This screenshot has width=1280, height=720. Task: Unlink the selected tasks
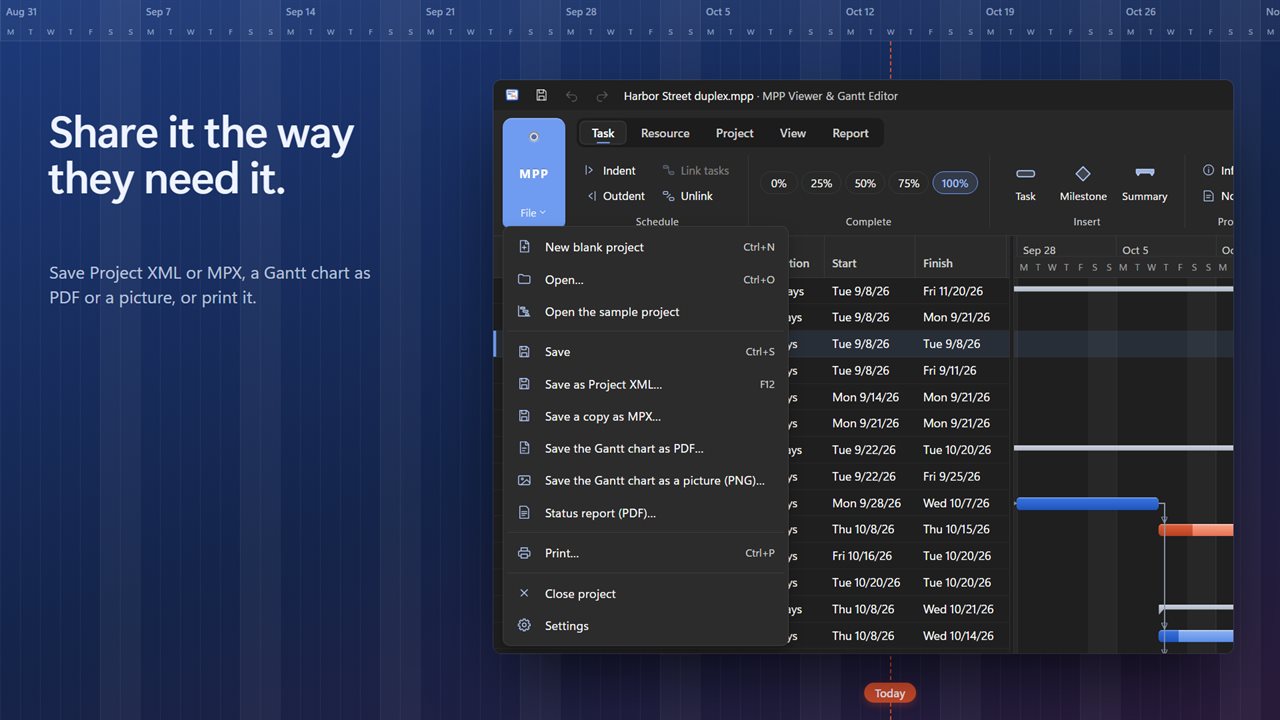pos(688,196)
